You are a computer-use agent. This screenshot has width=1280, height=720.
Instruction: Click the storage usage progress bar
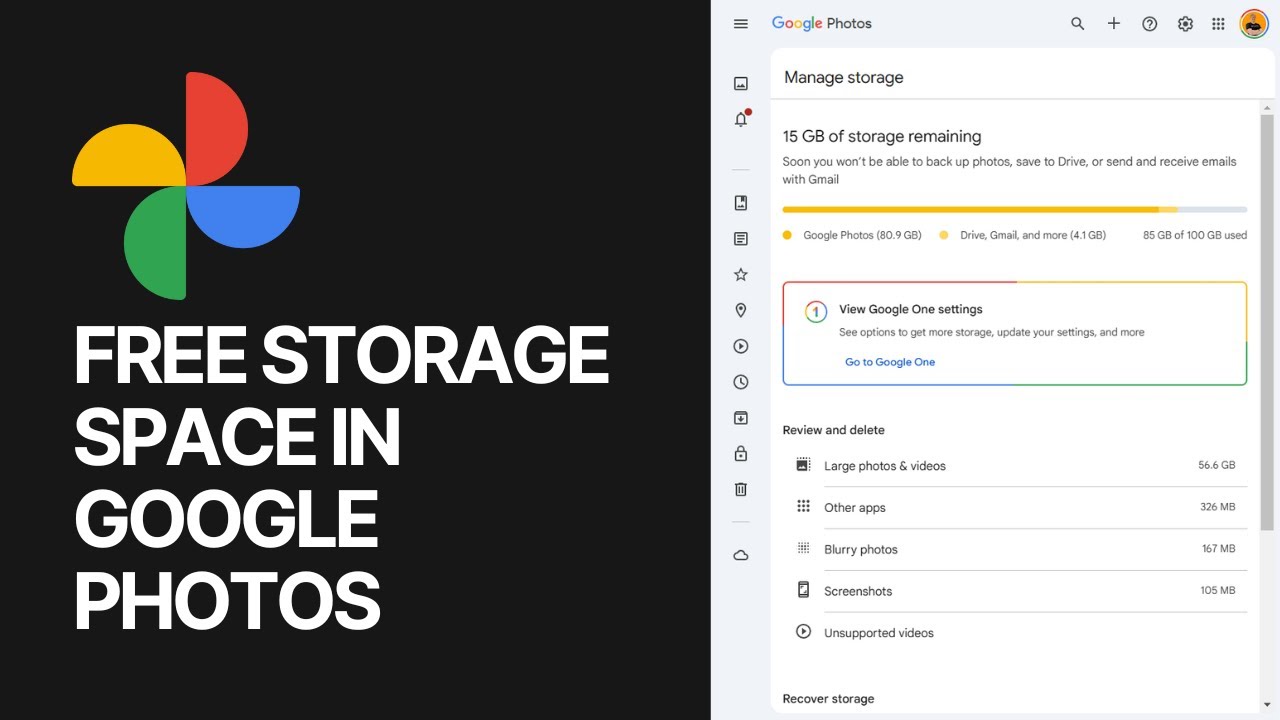[1015, 210]
